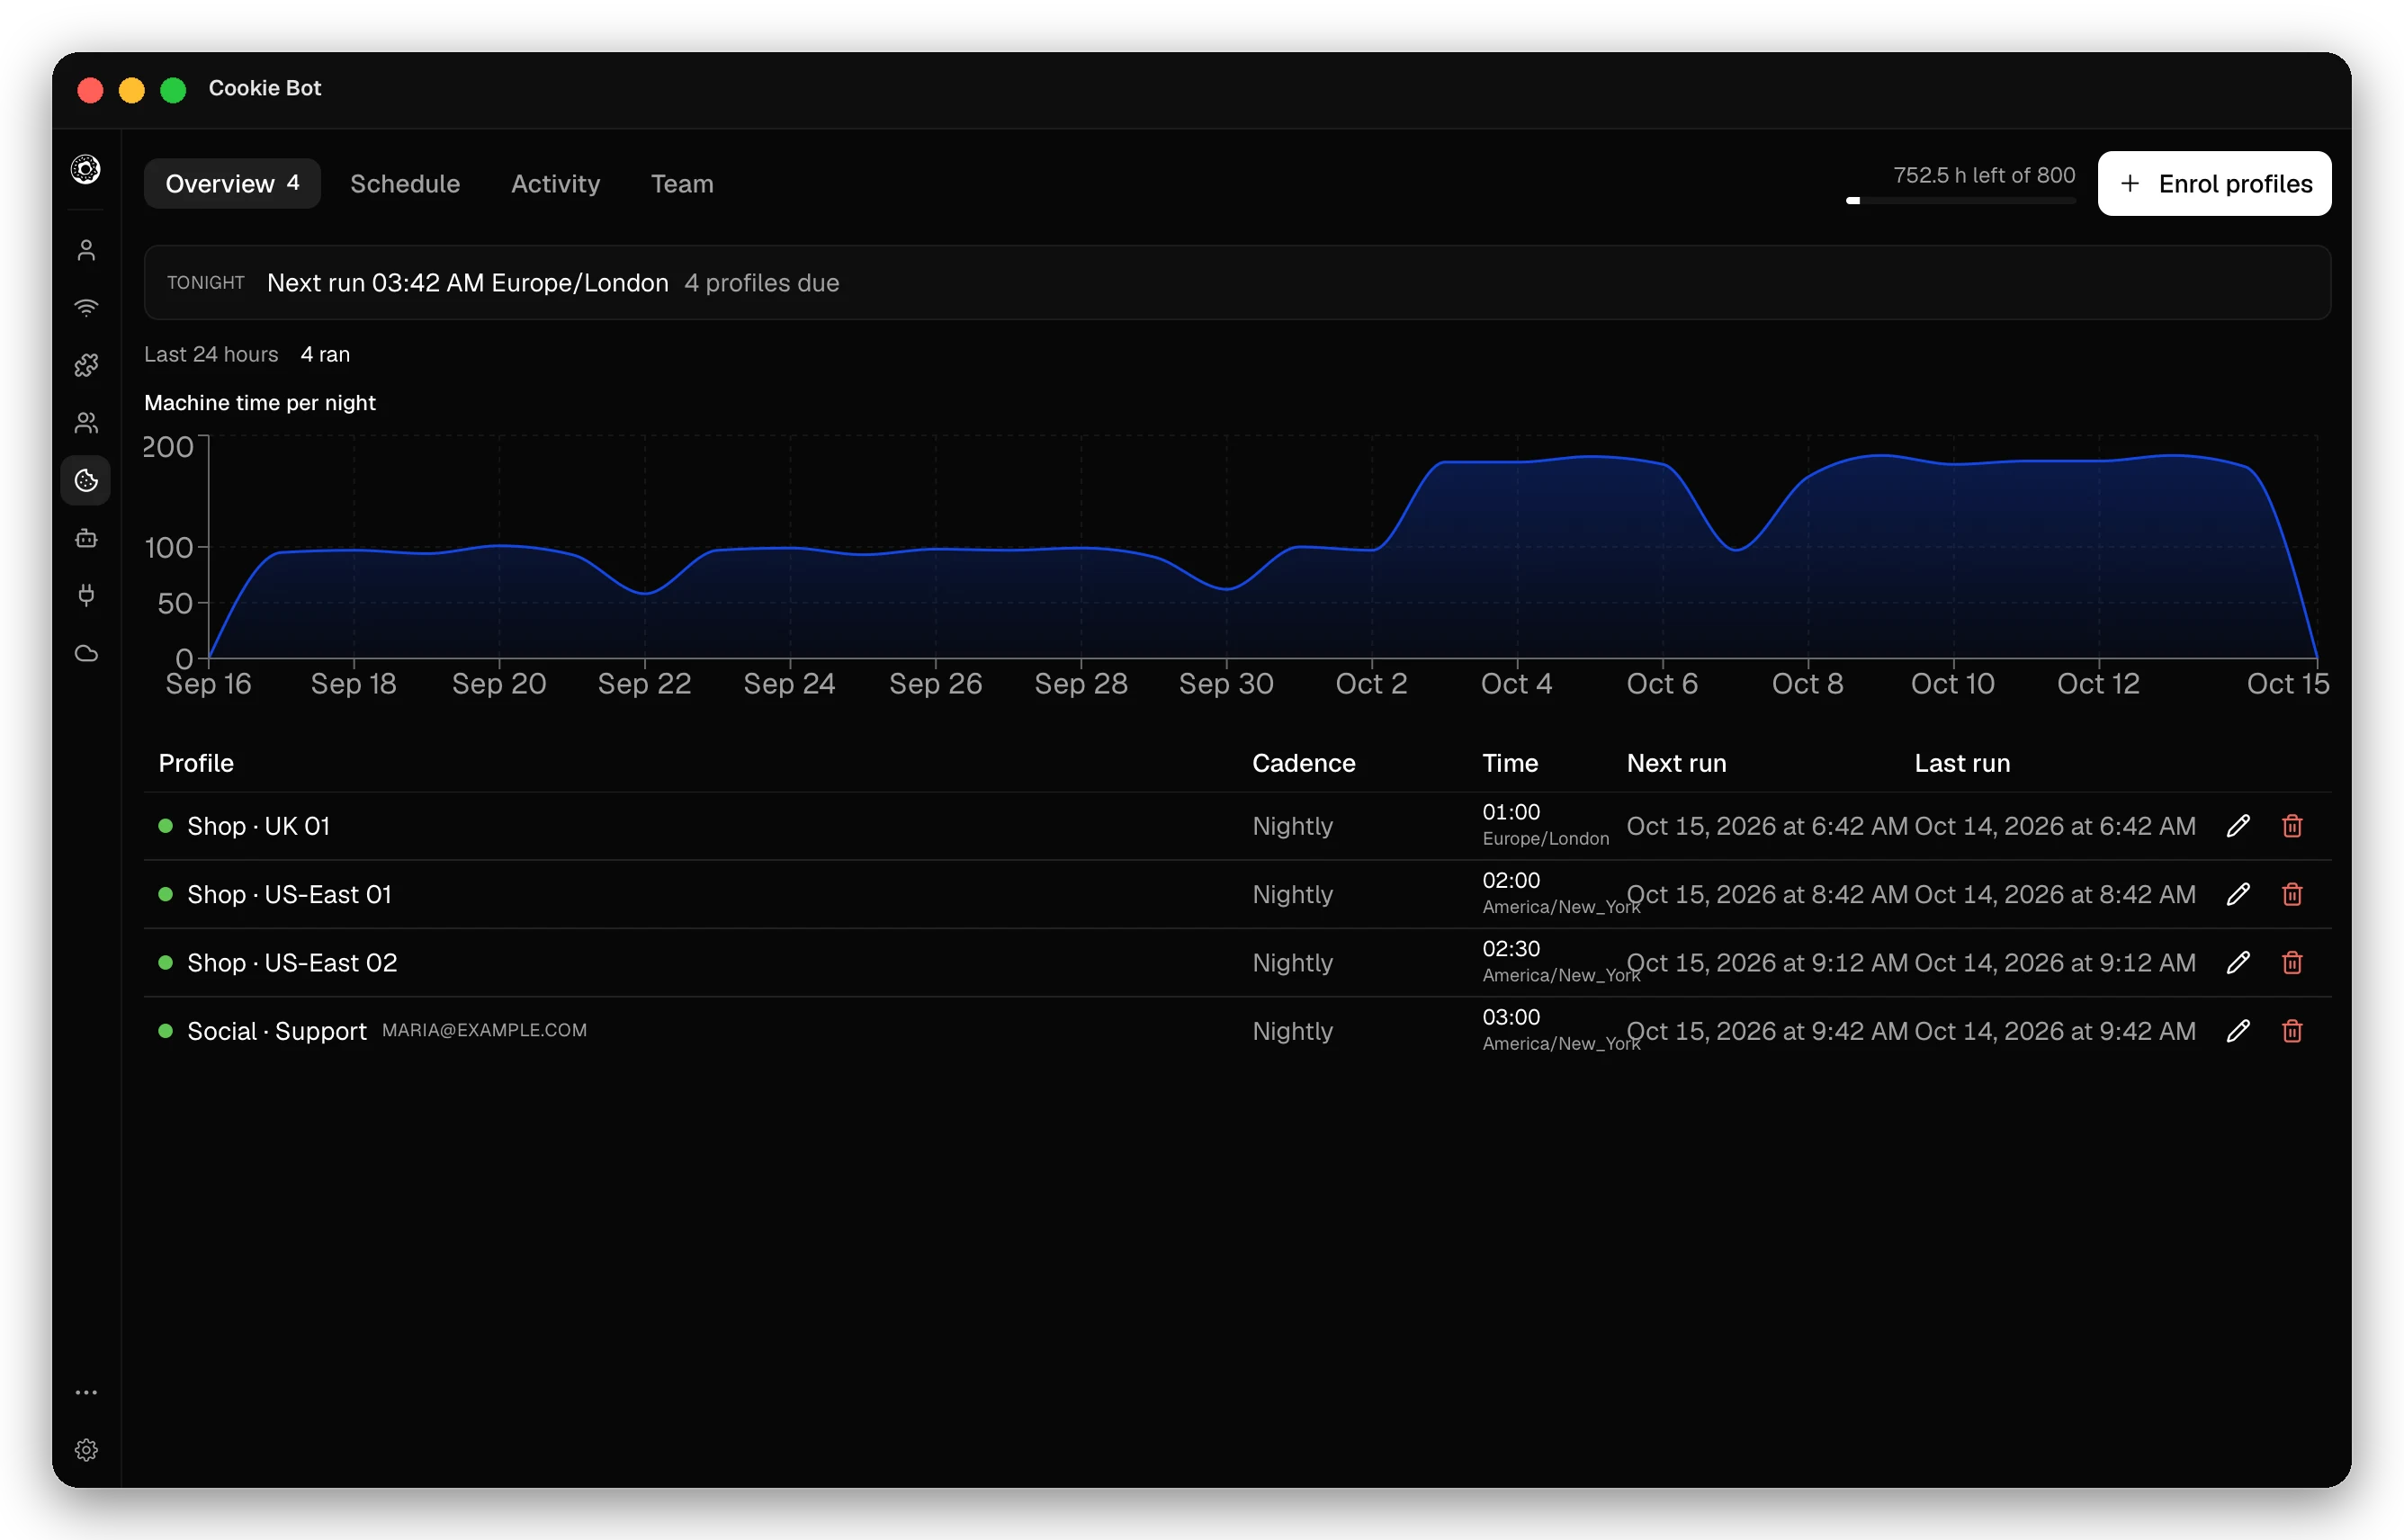Click the hours-left usage progress bar

1960,201
